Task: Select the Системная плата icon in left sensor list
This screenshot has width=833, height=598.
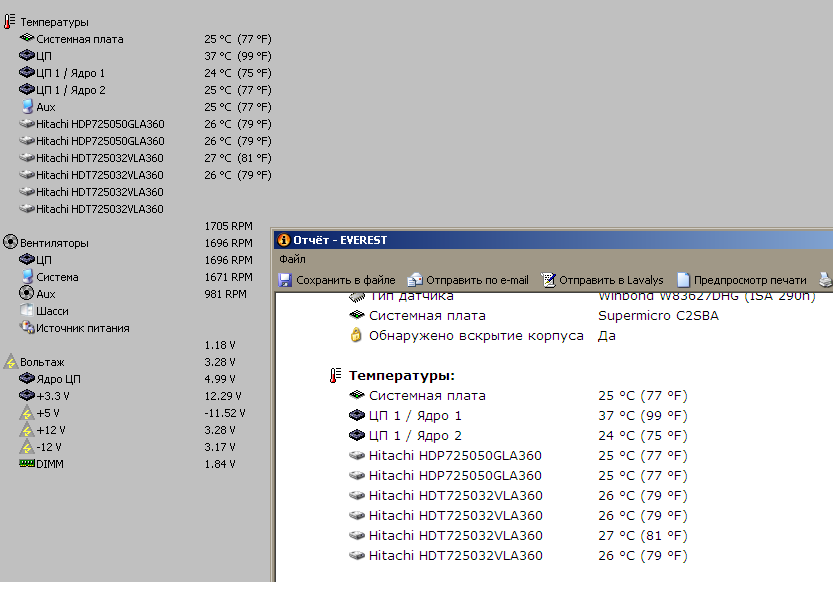Action: tap(27, 38)
